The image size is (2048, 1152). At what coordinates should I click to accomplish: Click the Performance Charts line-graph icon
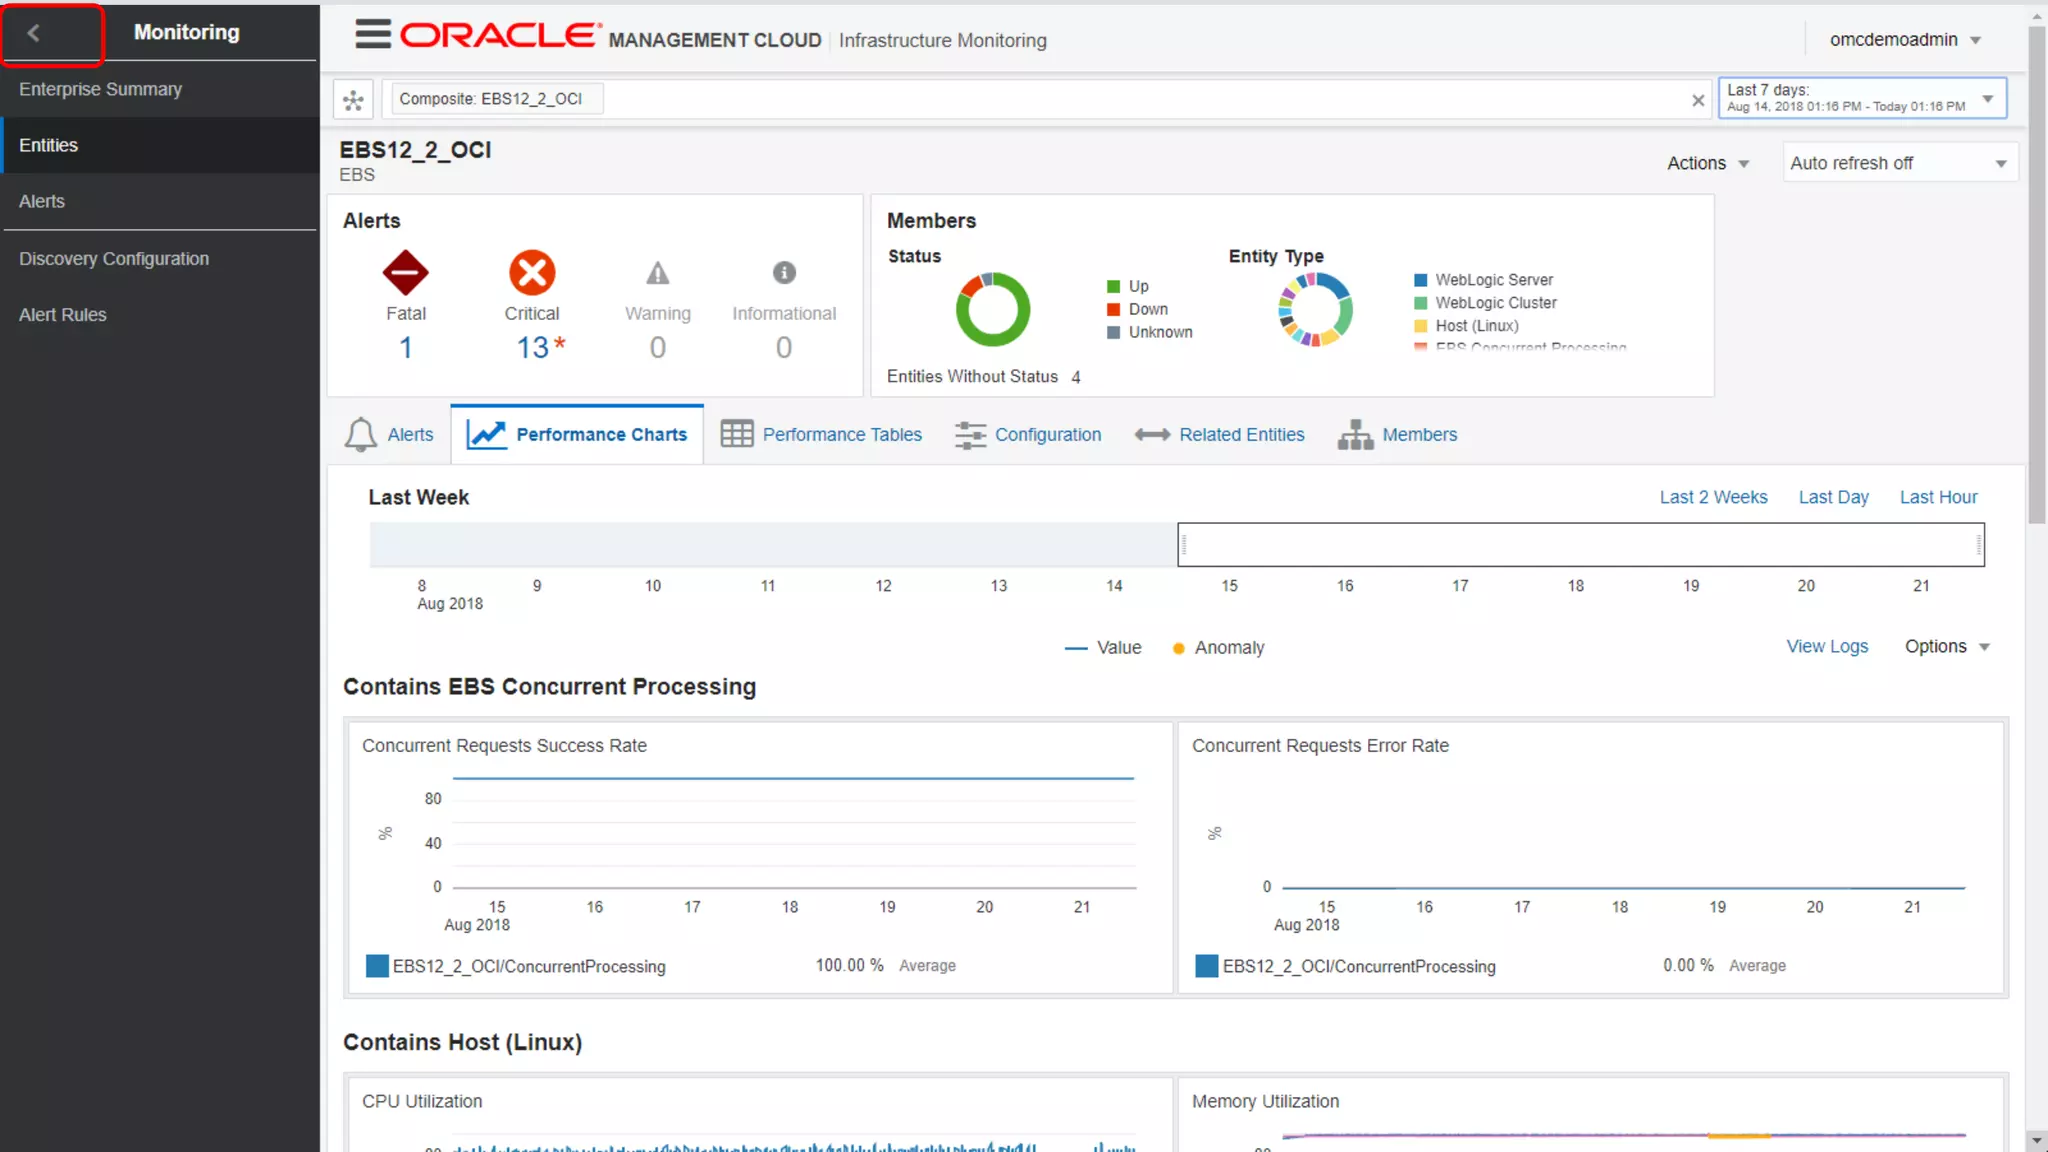pyautogui.click(x=487, y=434)
